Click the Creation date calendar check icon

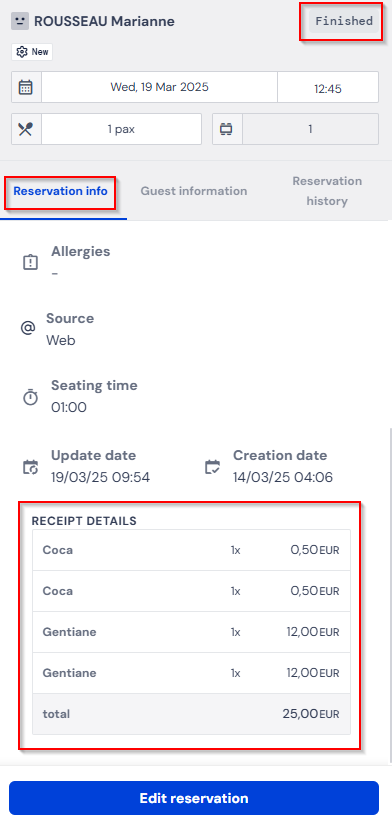(212, 467)
